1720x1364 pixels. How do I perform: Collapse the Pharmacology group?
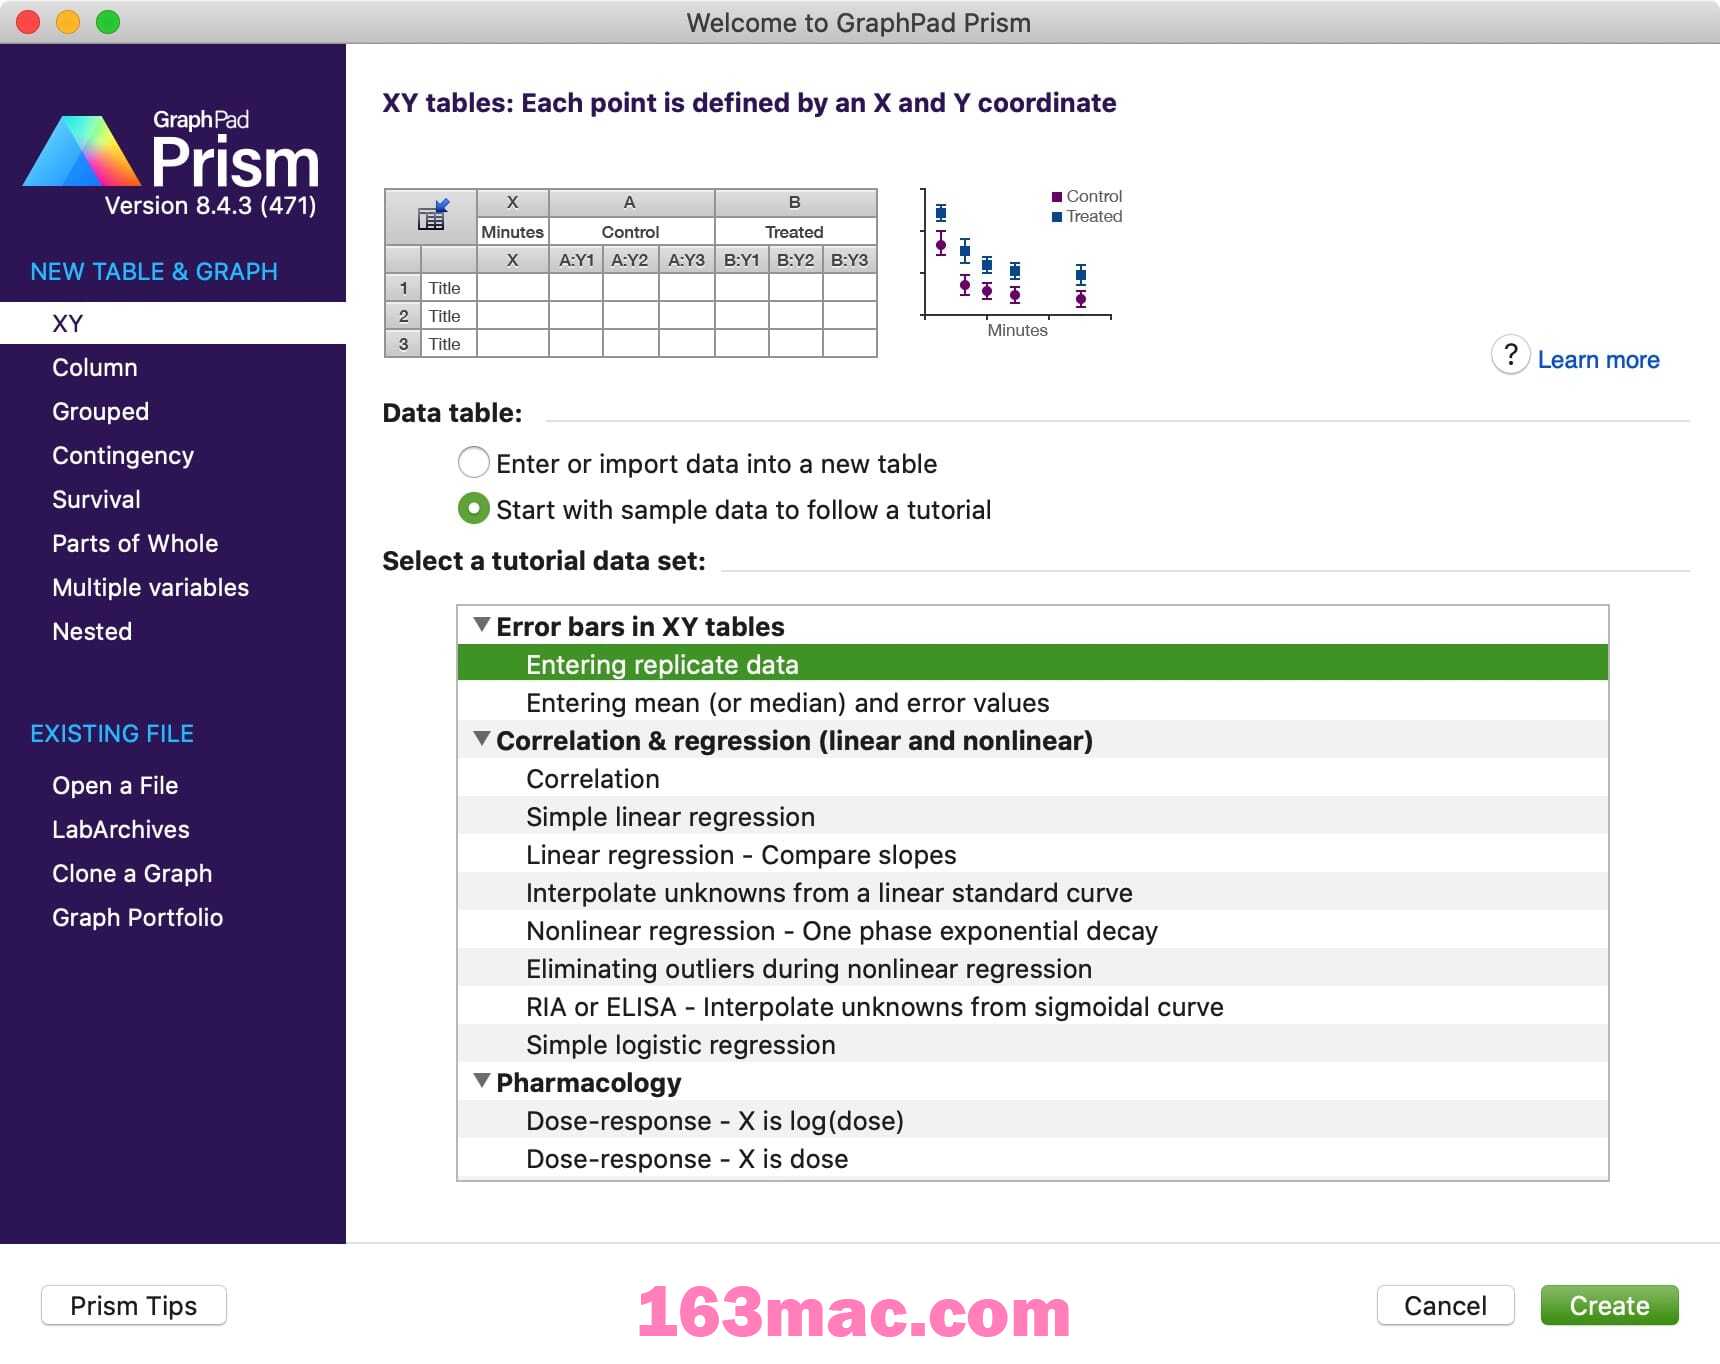482,1081
